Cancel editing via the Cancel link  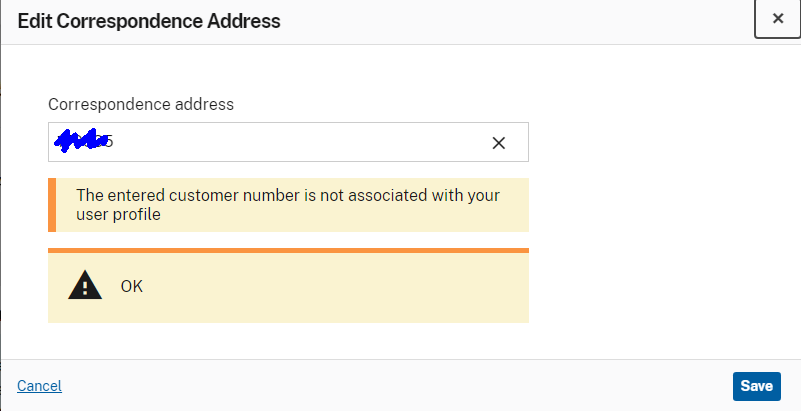(x=39, y=386)
